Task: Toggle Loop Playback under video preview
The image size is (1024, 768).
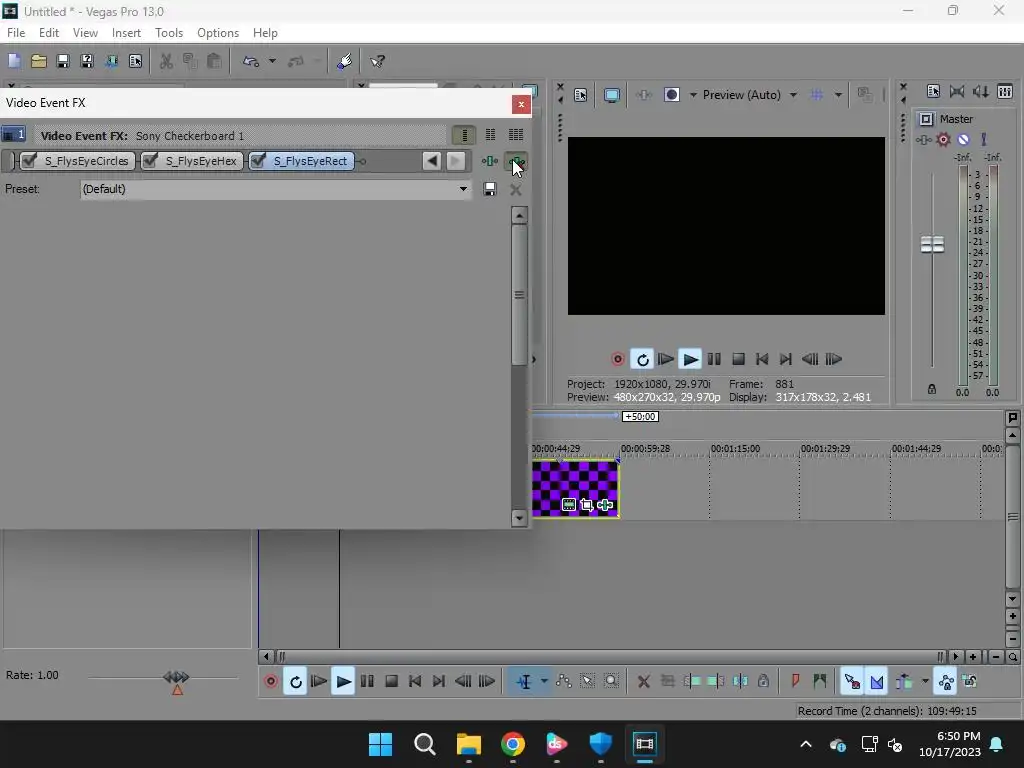Action: pos(642,359)
